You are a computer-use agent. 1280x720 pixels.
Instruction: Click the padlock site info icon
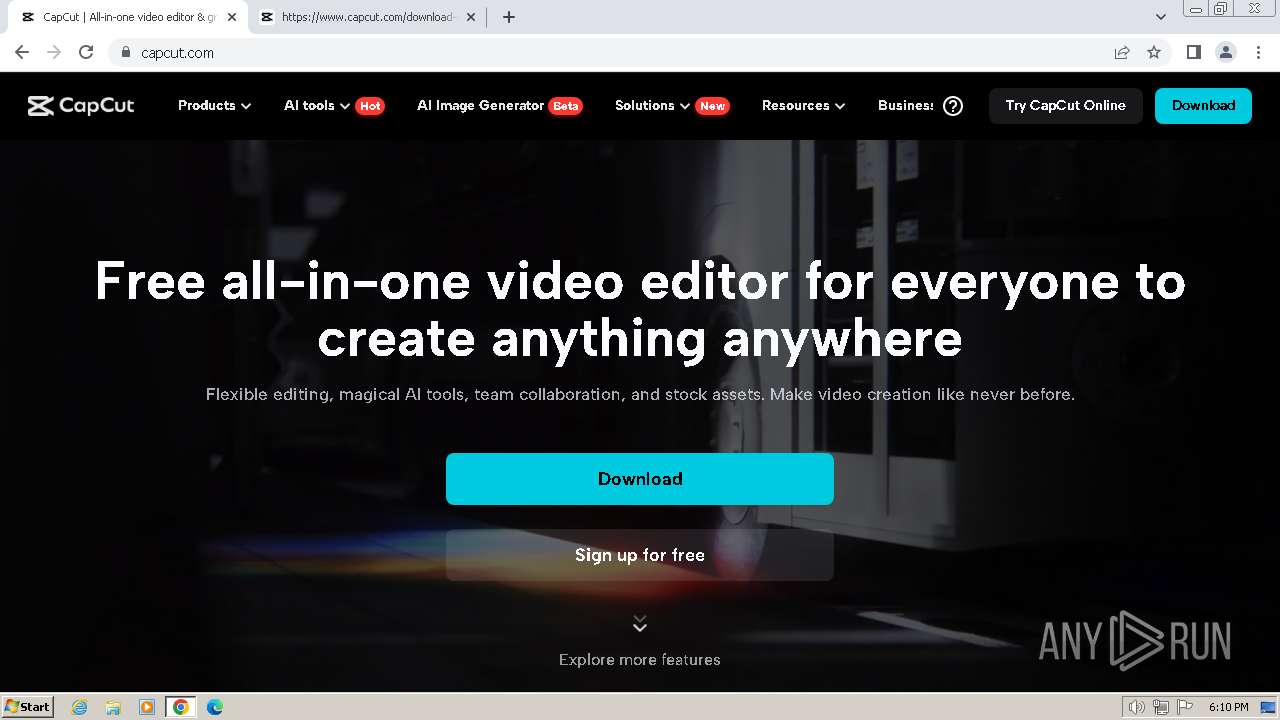[x=125, y=53]
